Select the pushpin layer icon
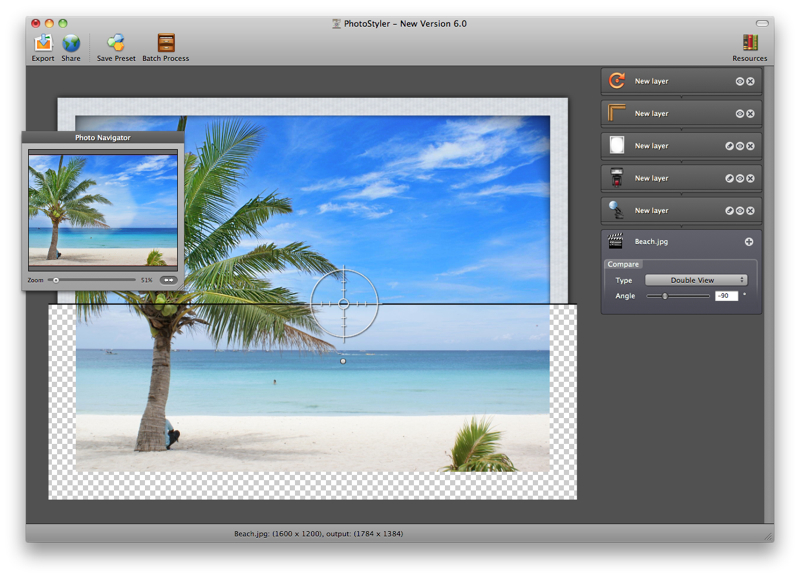The height and width of the screenshot is (578, 800). tap(616, 210)
